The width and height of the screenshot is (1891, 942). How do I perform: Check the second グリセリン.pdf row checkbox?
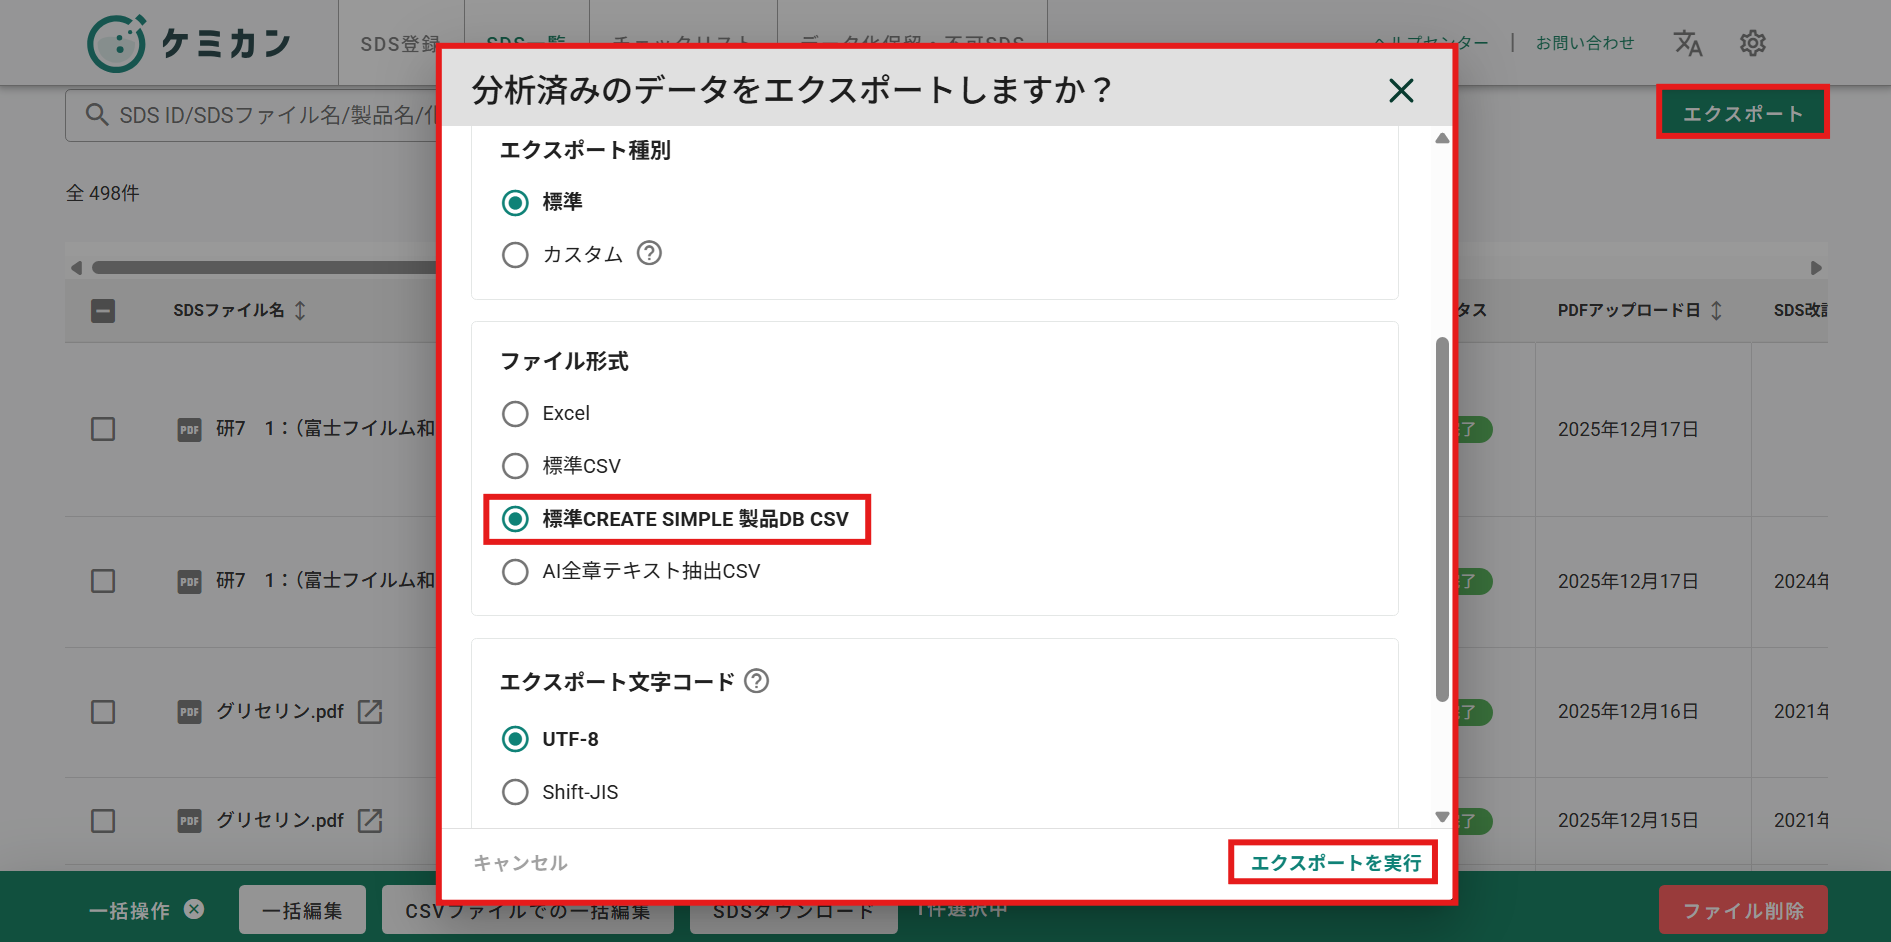(103, 821)
